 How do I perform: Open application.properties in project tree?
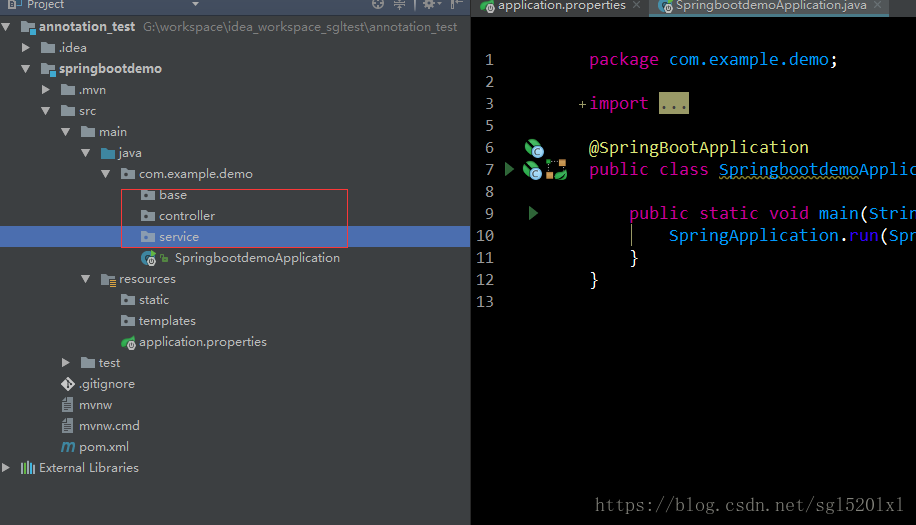(202, 342)
